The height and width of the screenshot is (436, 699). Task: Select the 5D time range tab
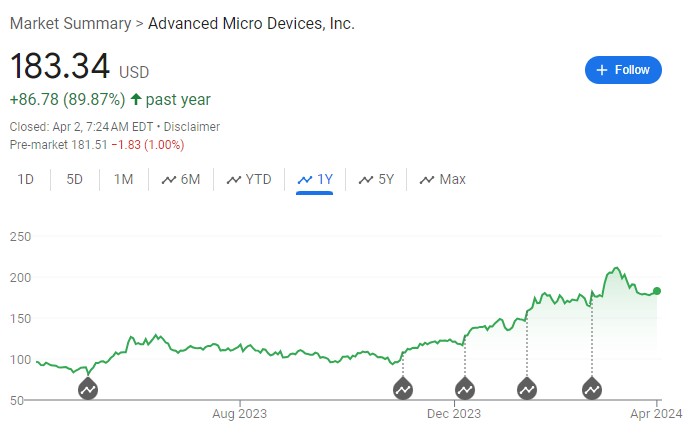pyautogui.click(x=75, y=180)
